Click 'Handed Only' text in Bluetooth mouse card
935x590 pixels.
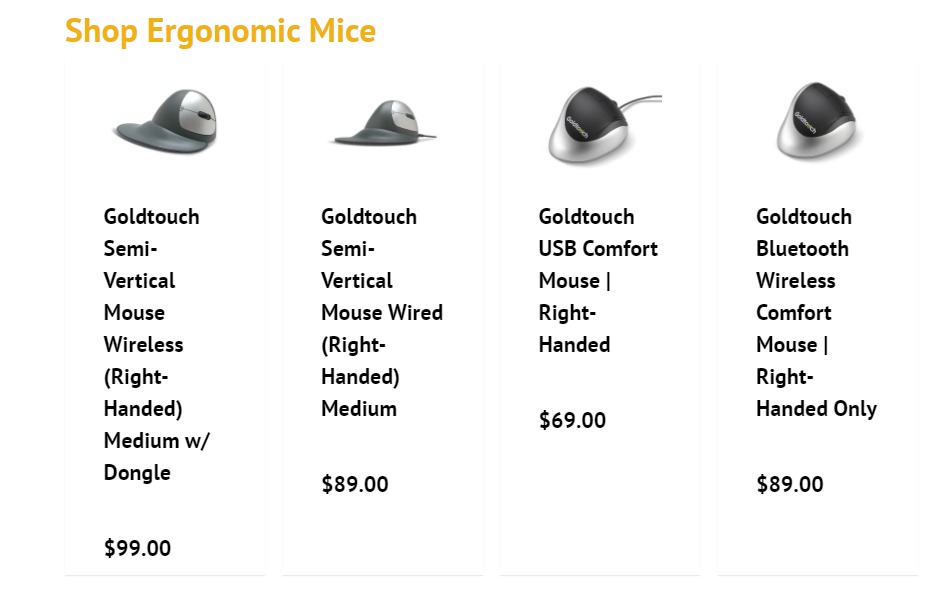816,409
